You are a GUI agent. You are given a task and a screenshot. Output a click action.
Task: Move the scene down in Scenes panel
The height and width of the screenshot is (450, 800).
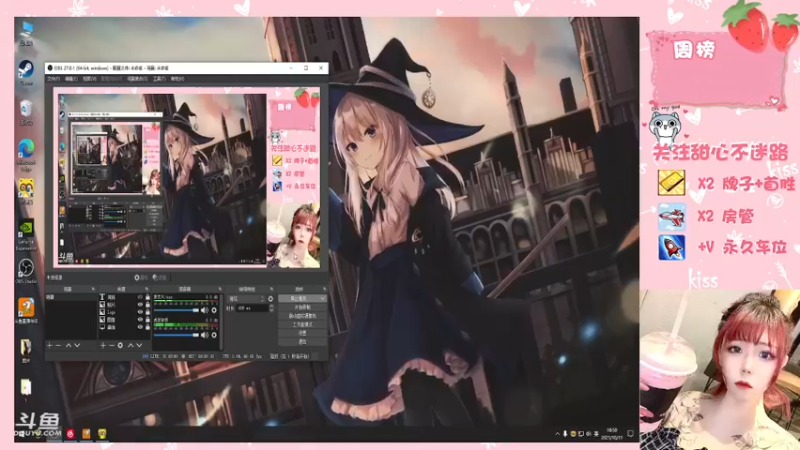(x=77, y=345)
